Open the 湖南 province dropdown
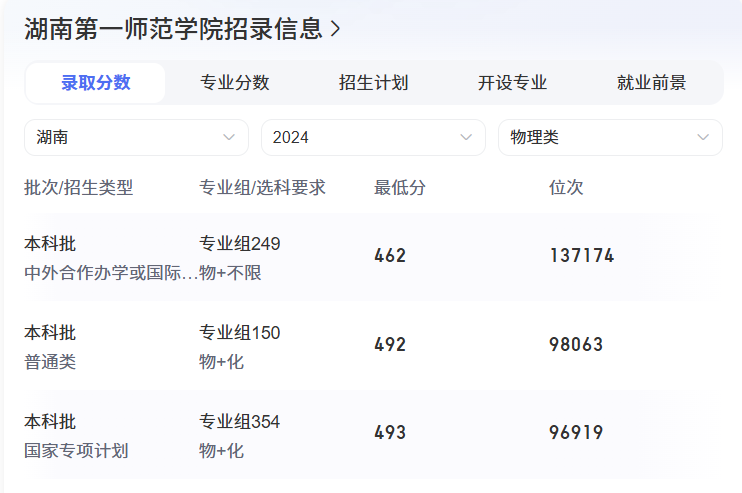Screen dimensions: 742x493 136,137
